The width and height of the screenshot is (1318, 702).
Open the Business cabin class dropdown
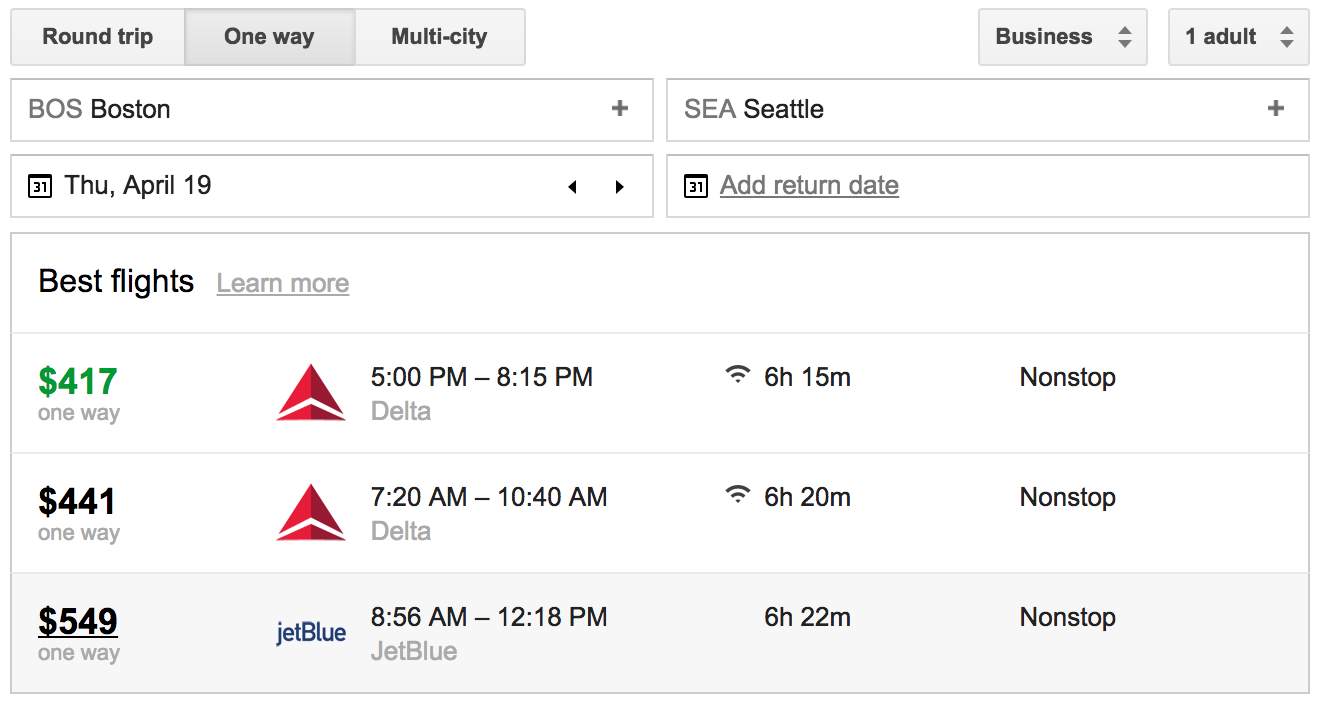(x=1062, y=38)
